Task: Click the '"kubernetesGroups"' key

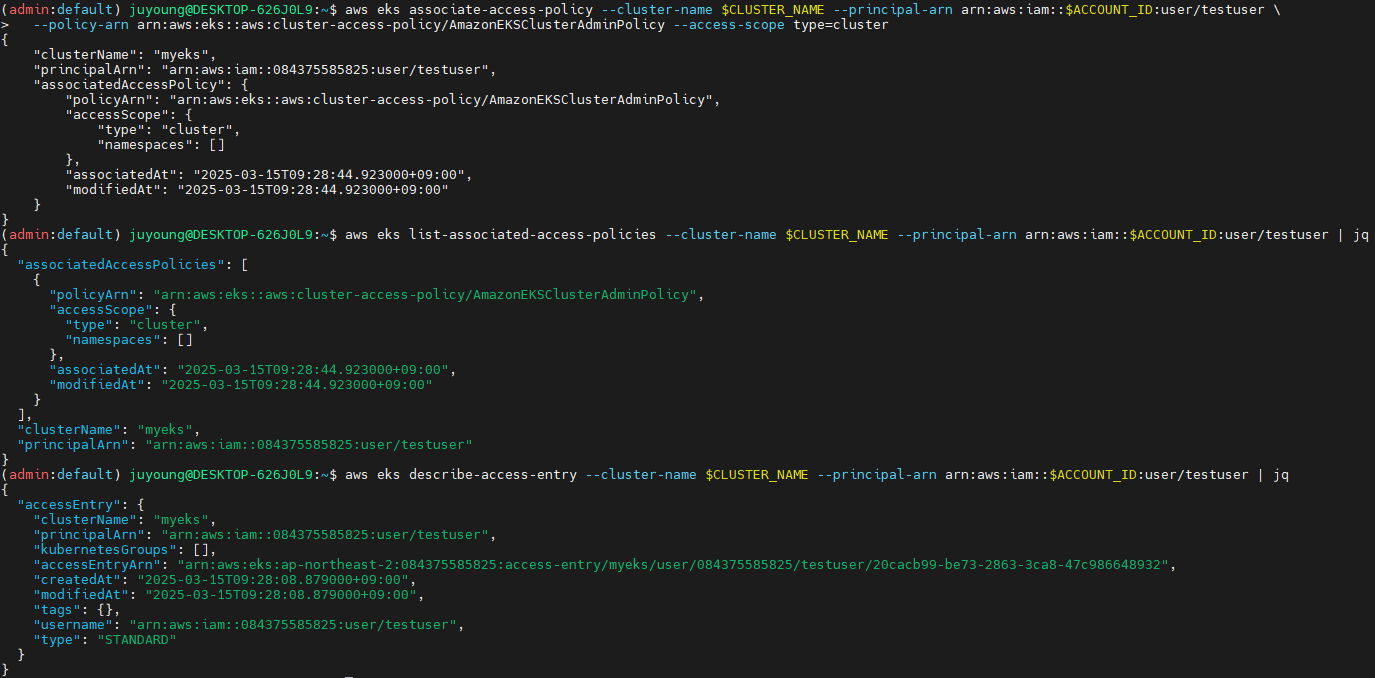Action: pos(107,549)
